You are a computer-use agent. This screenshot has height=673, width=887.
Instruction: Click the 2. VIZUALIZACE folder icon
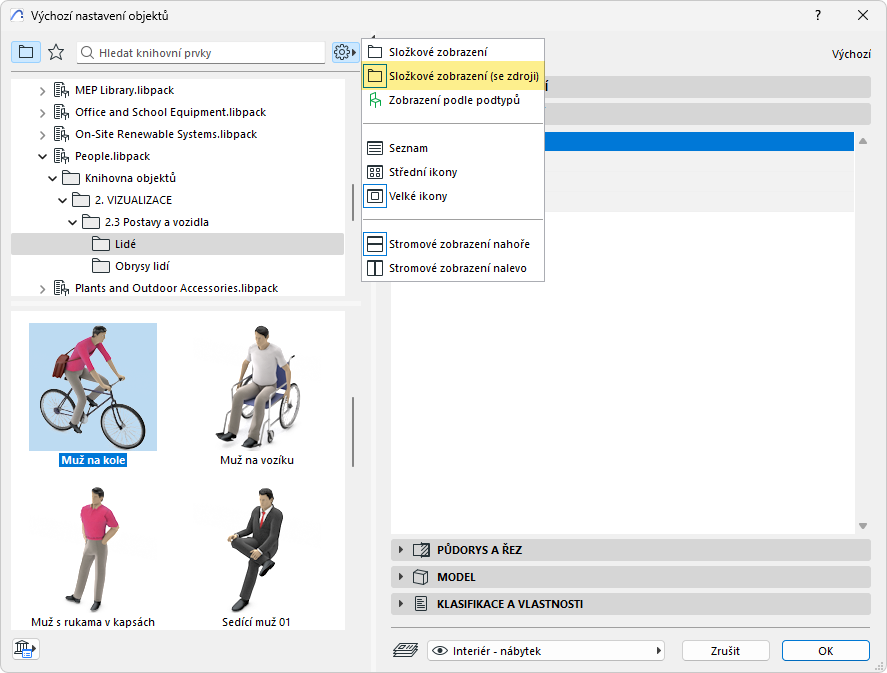(x=81, y=200)
